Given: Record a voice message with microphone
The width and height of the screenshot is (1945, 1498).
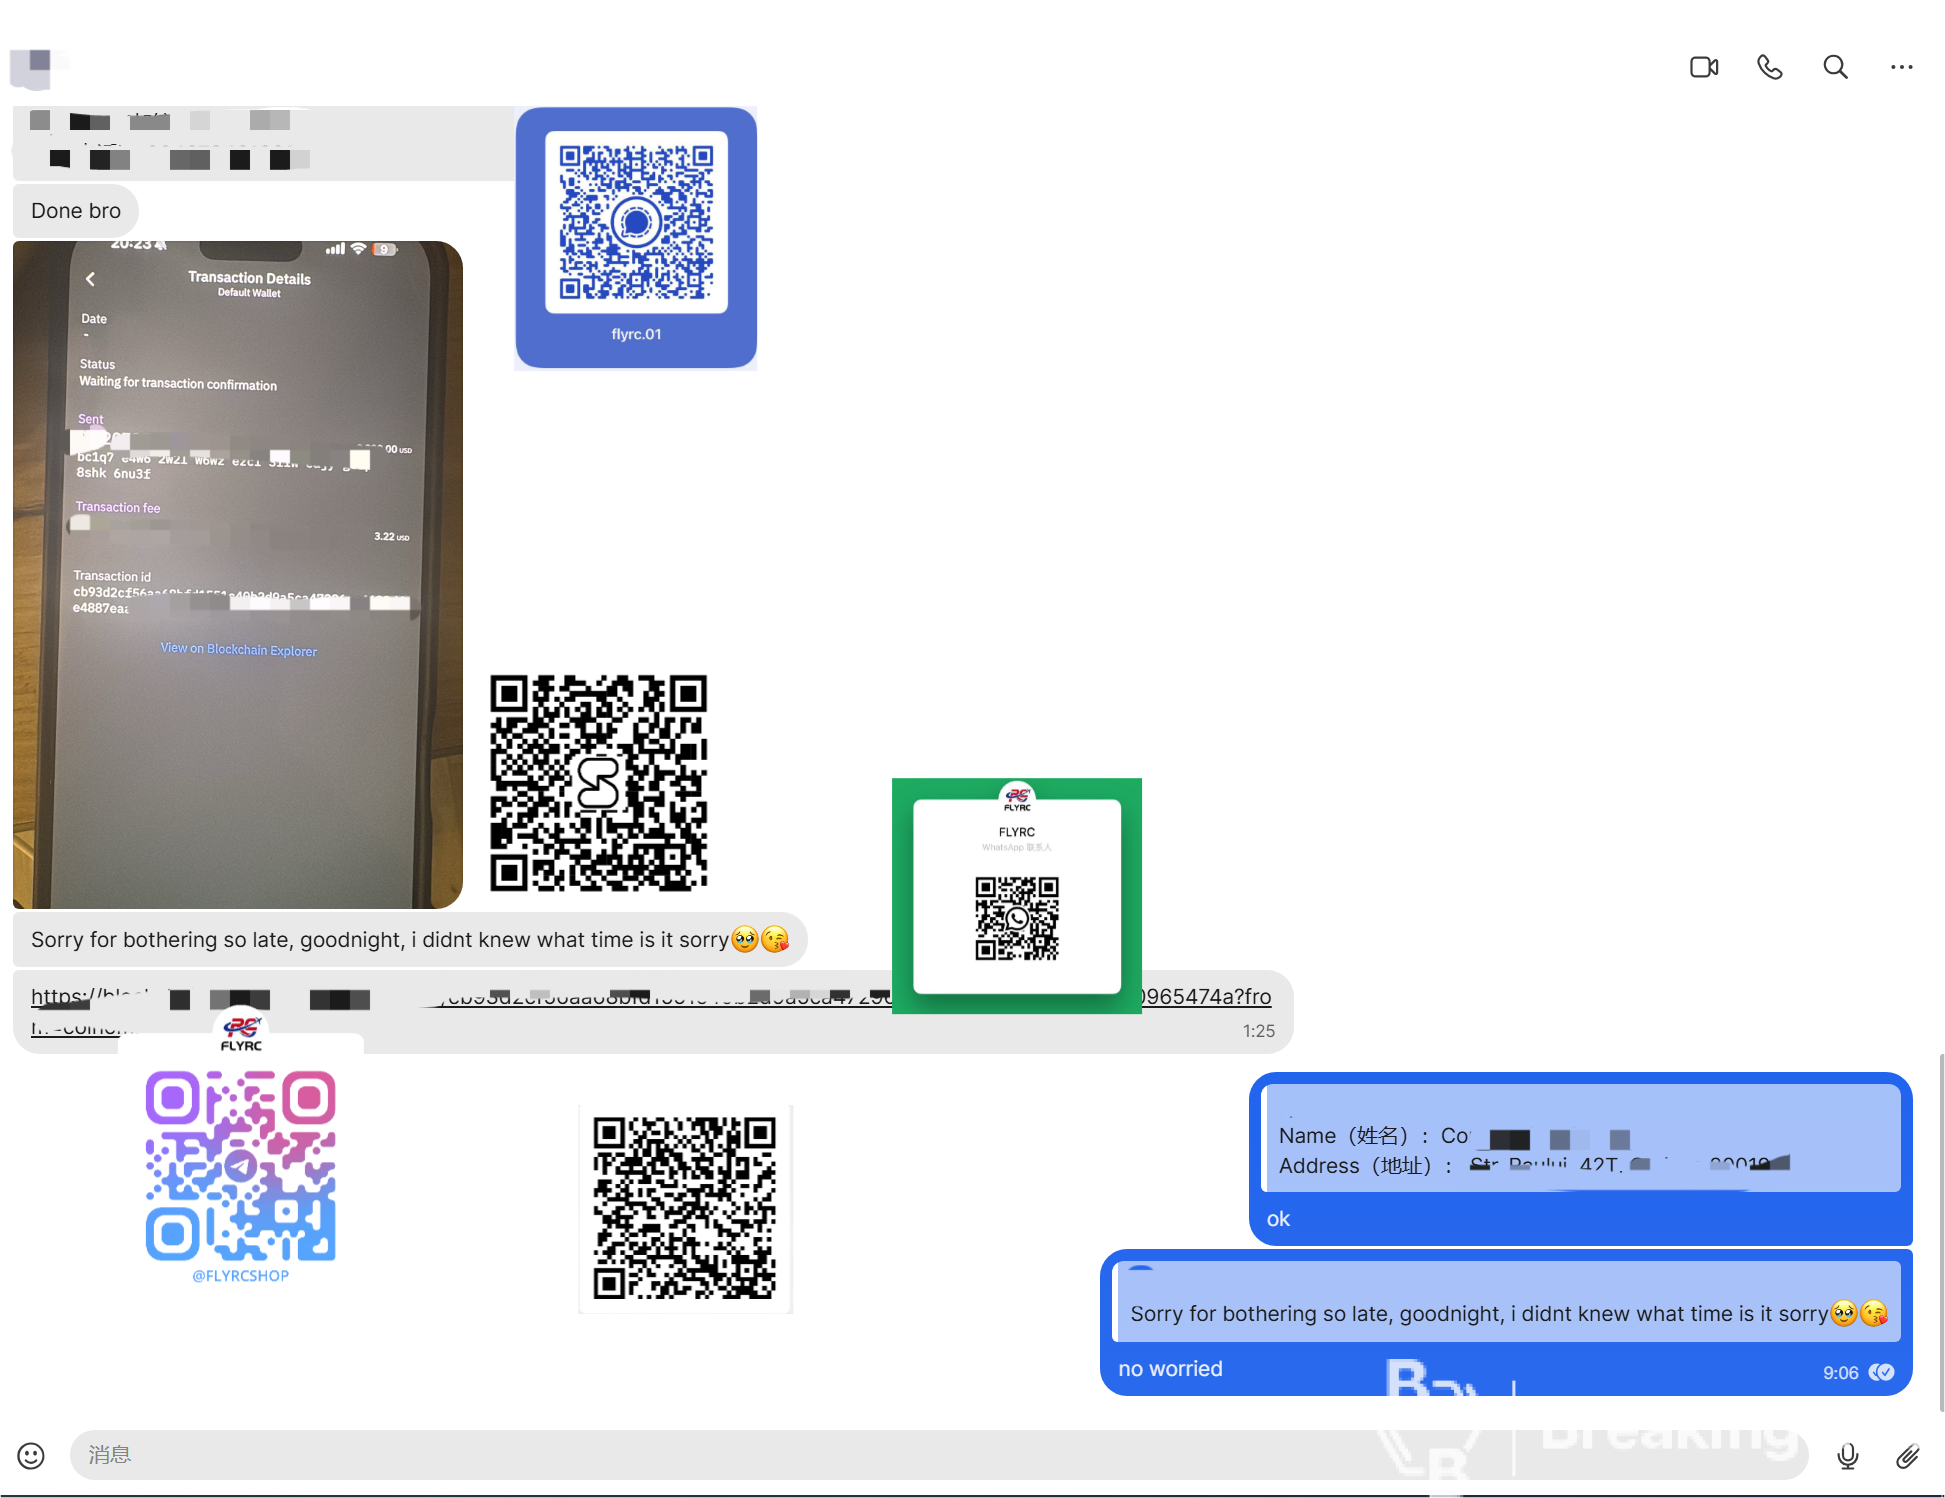Looking at the screenshot, I should tap(1848, 1456).
